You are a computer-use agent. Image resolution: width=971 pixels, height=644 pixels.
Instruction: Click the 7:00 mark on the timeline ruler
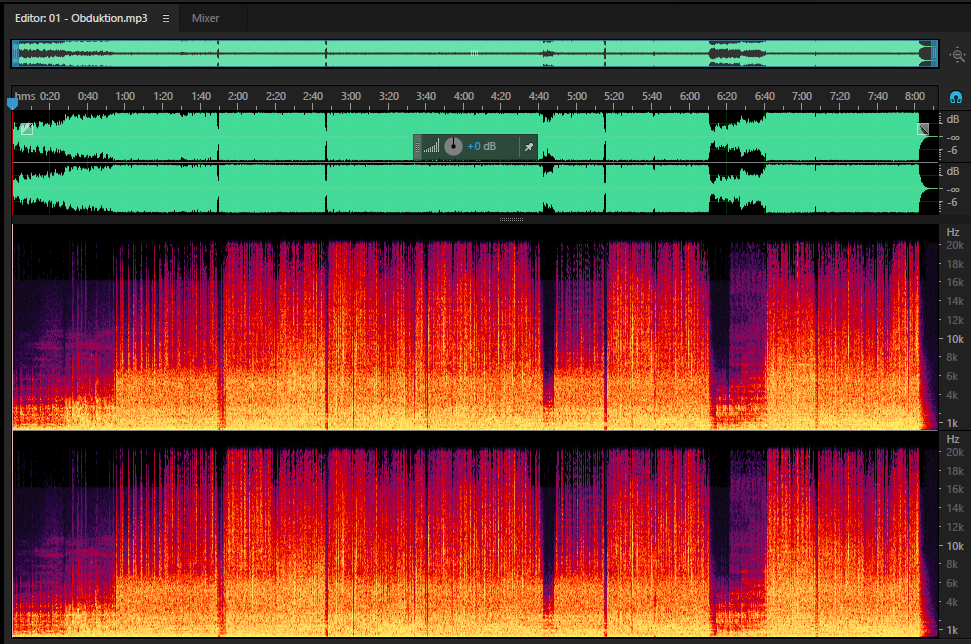[801, 96]
